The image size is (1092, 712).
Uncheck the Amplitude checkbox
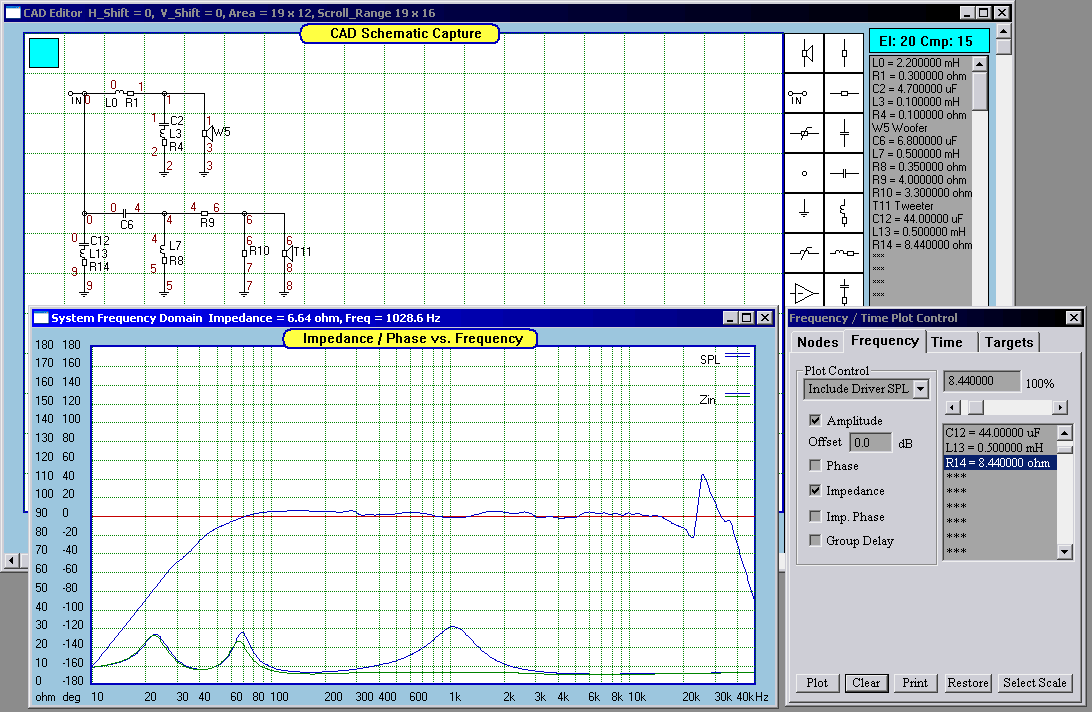(815, 421)
